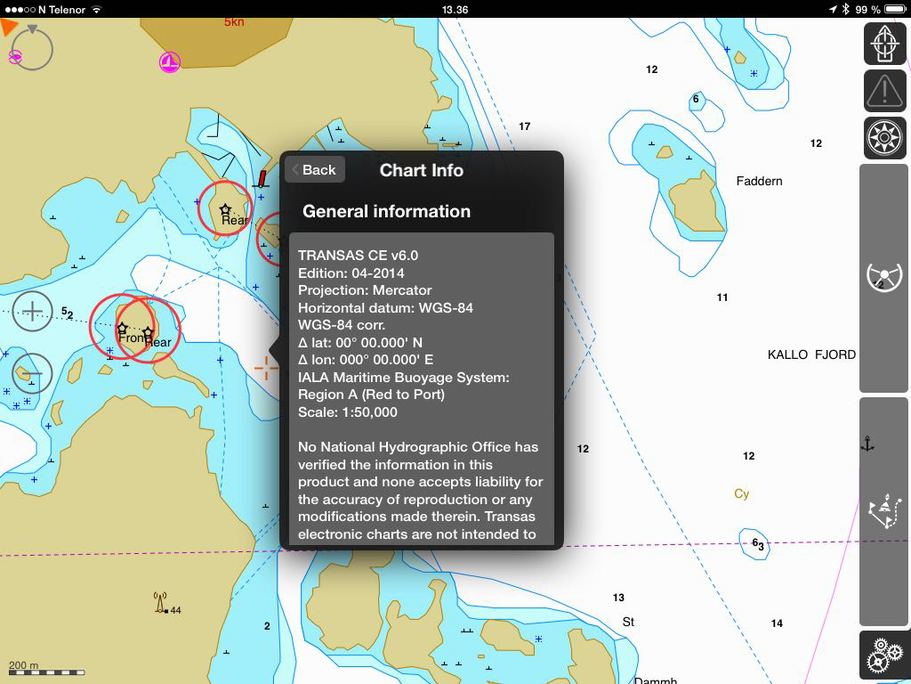The height and width of the screenshot is (684, 911).
Task: Select the KALLO FJORD label
Action: coord(811,354)
